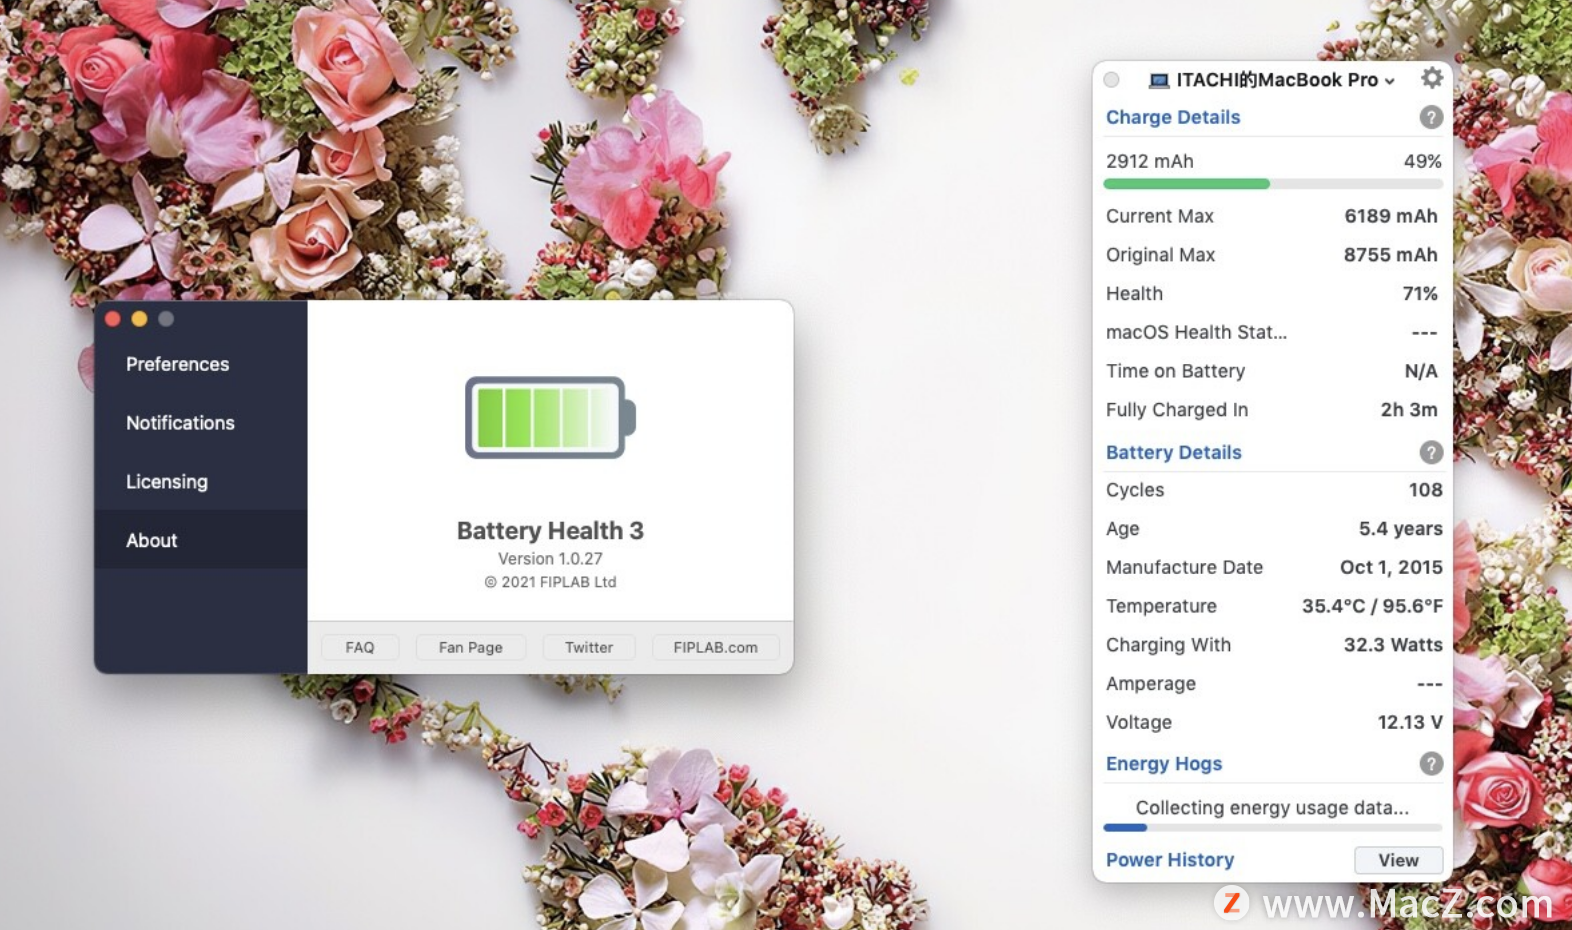
Task: Open the FIPLAB.com link button
Action: 715,647
